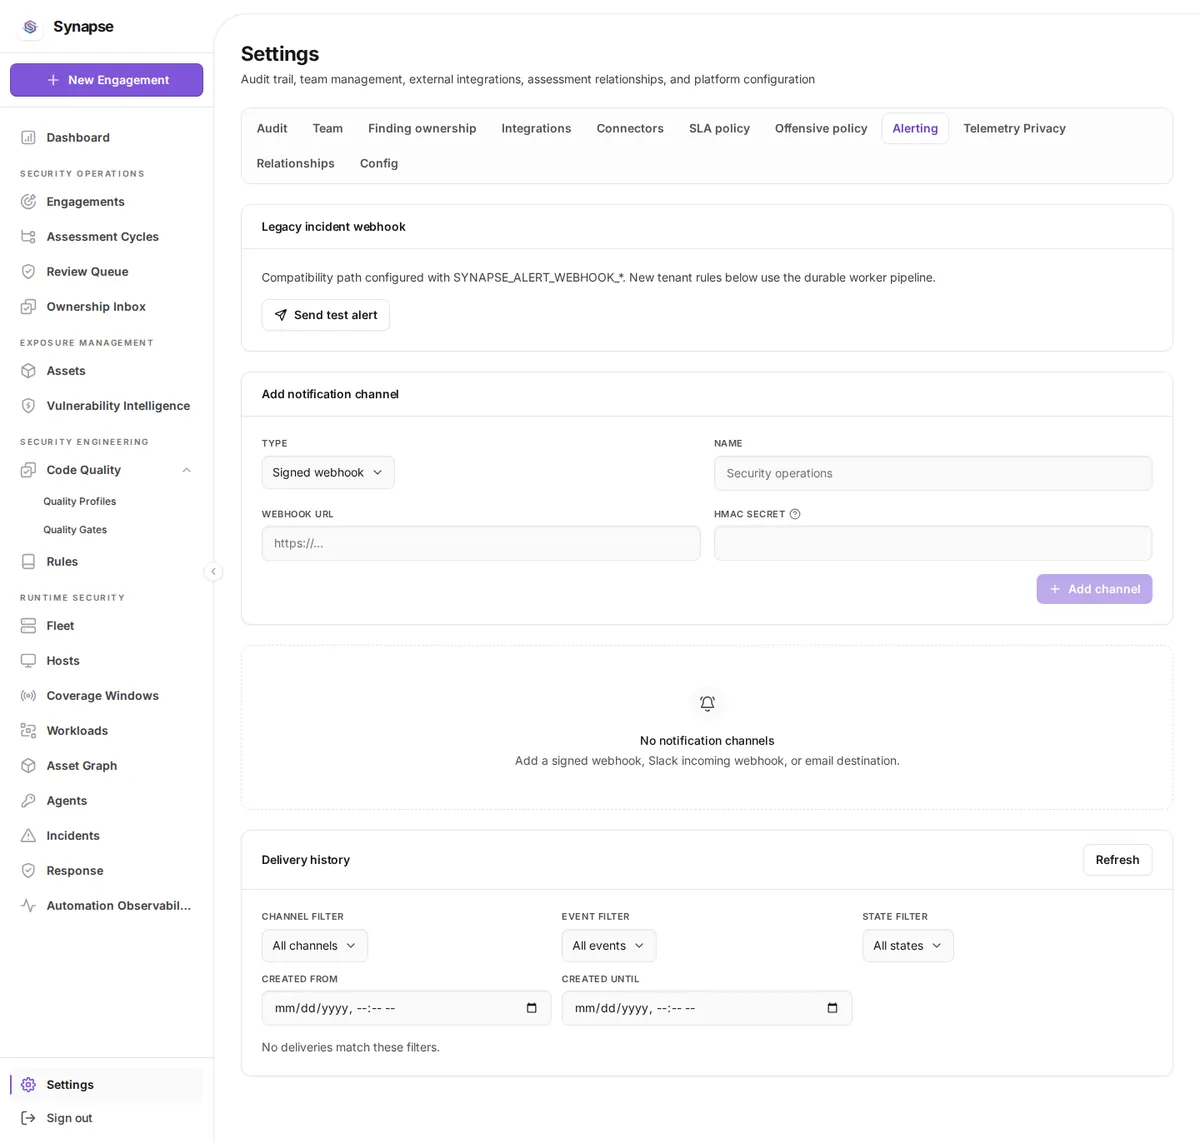This screenshot has height=1143, width=1200.
Task: Click the Review Queue shield icon
Action: click(28, 271)
